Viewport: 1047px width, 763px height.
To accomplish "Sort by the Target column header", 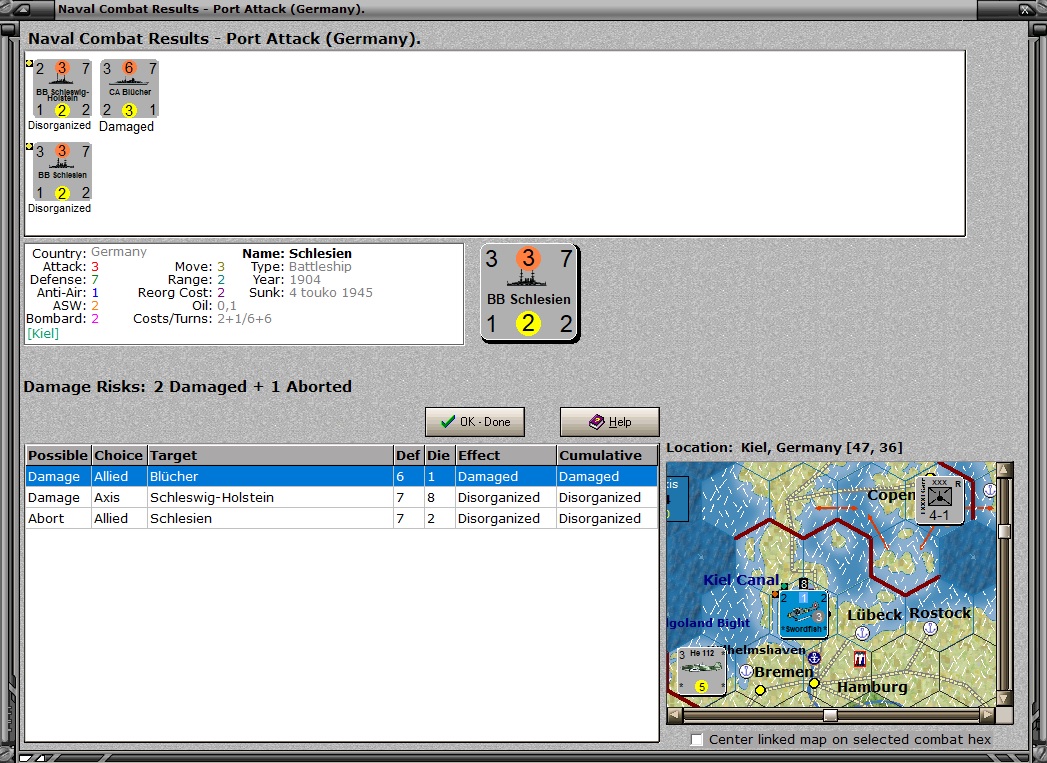I will pos(270,455).
